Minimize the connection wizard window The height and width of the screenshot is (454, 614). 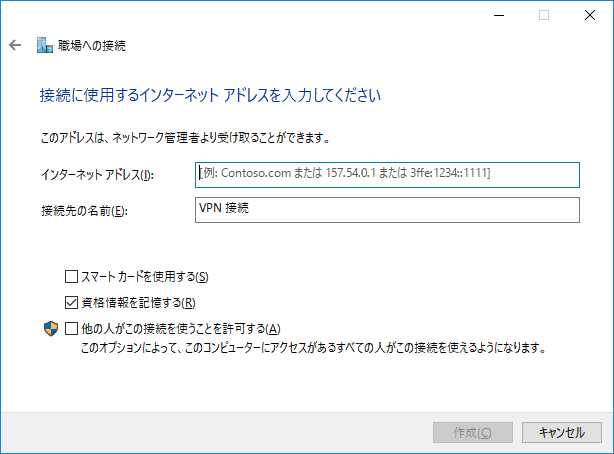(x=499, y=15)
